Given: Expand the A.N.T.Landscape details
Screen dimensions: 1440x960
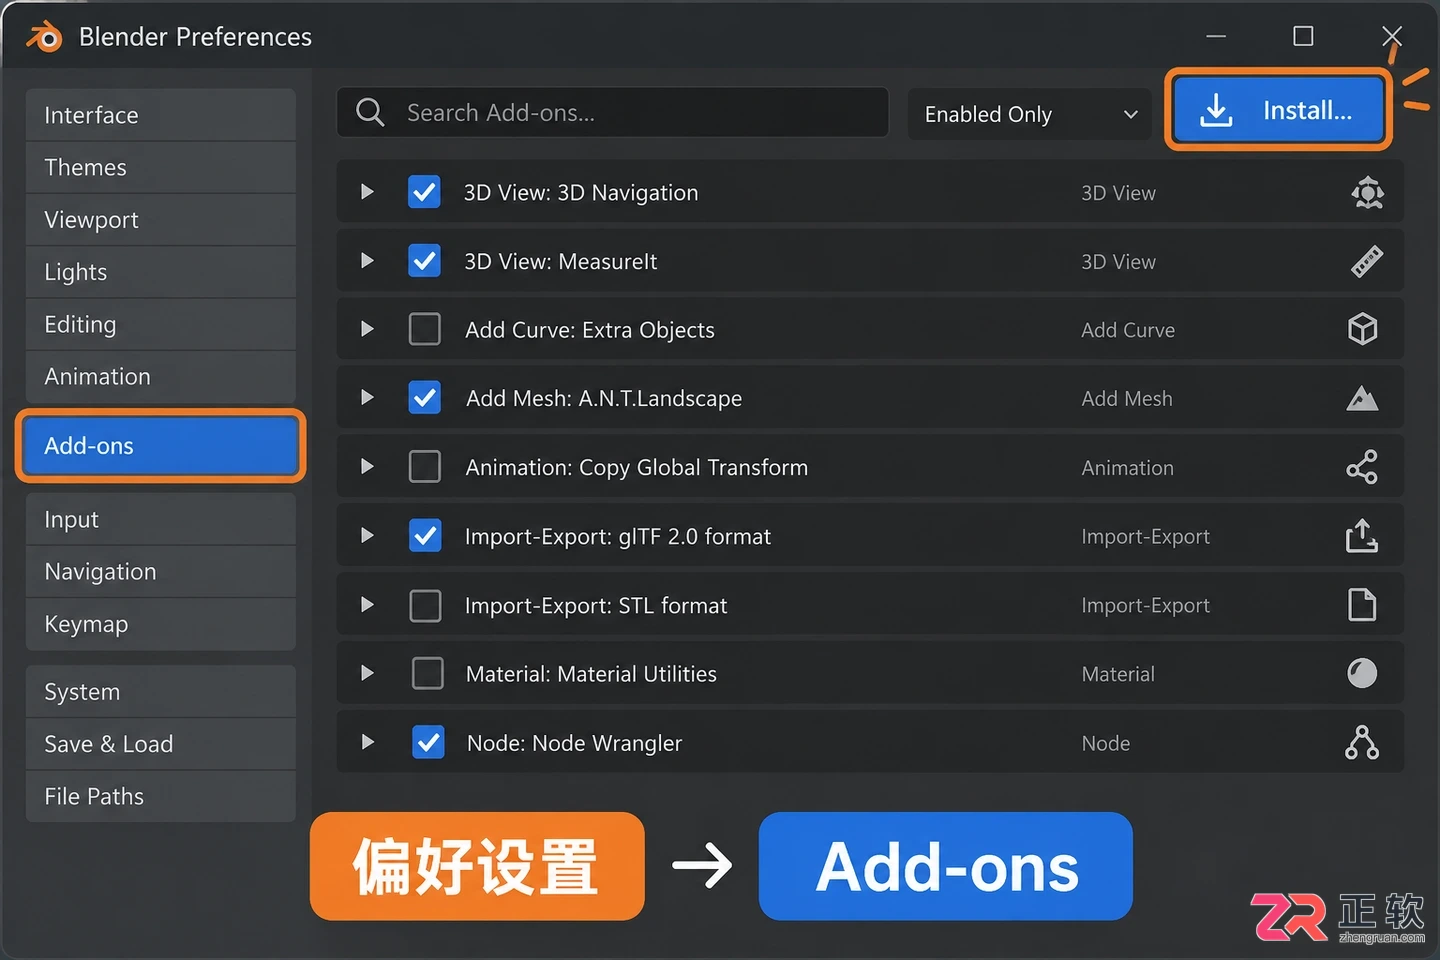Looking at the screenshot, I should point(367,397).
